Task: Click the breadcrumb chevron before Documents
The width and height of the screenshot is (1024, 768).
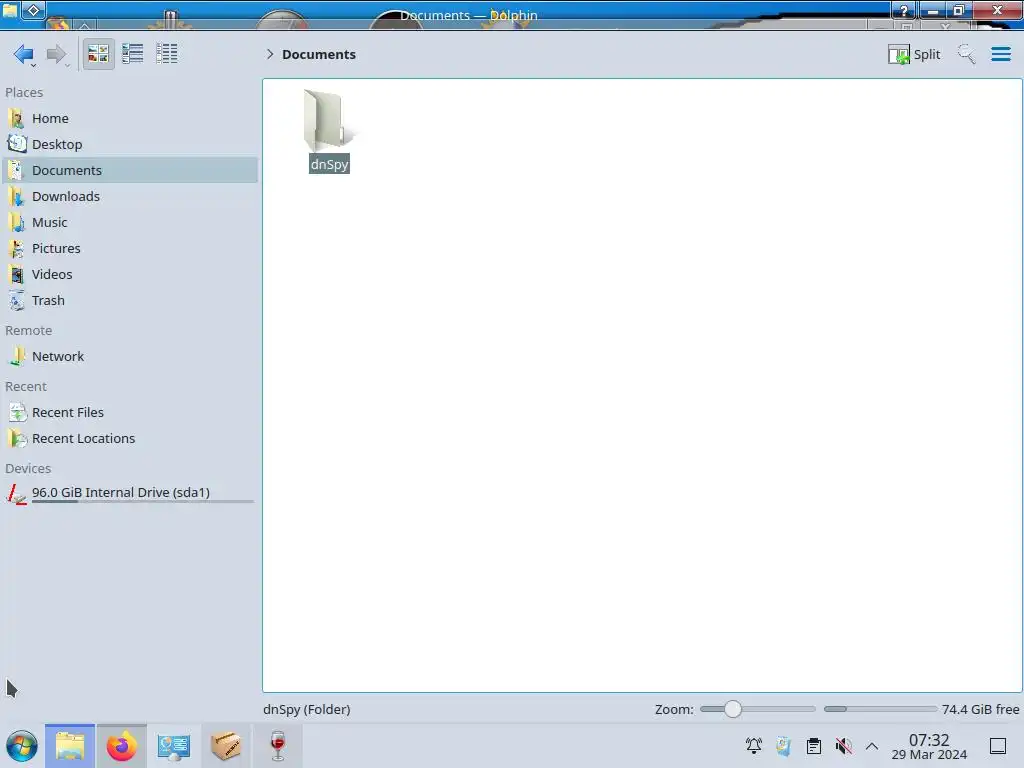Action: (x=270, y=54)
